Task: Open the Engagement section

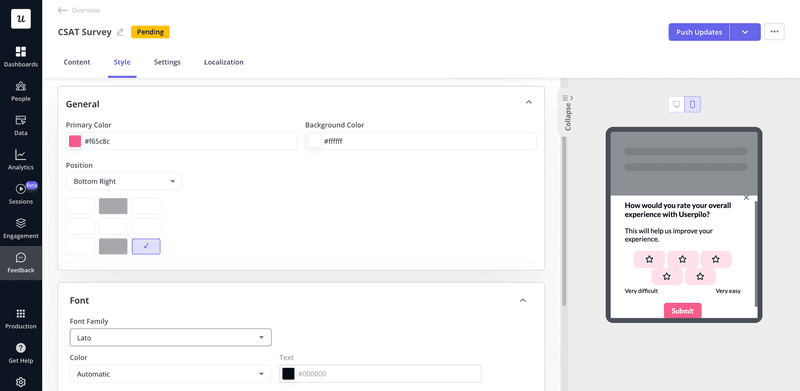Action: point(21,228)
